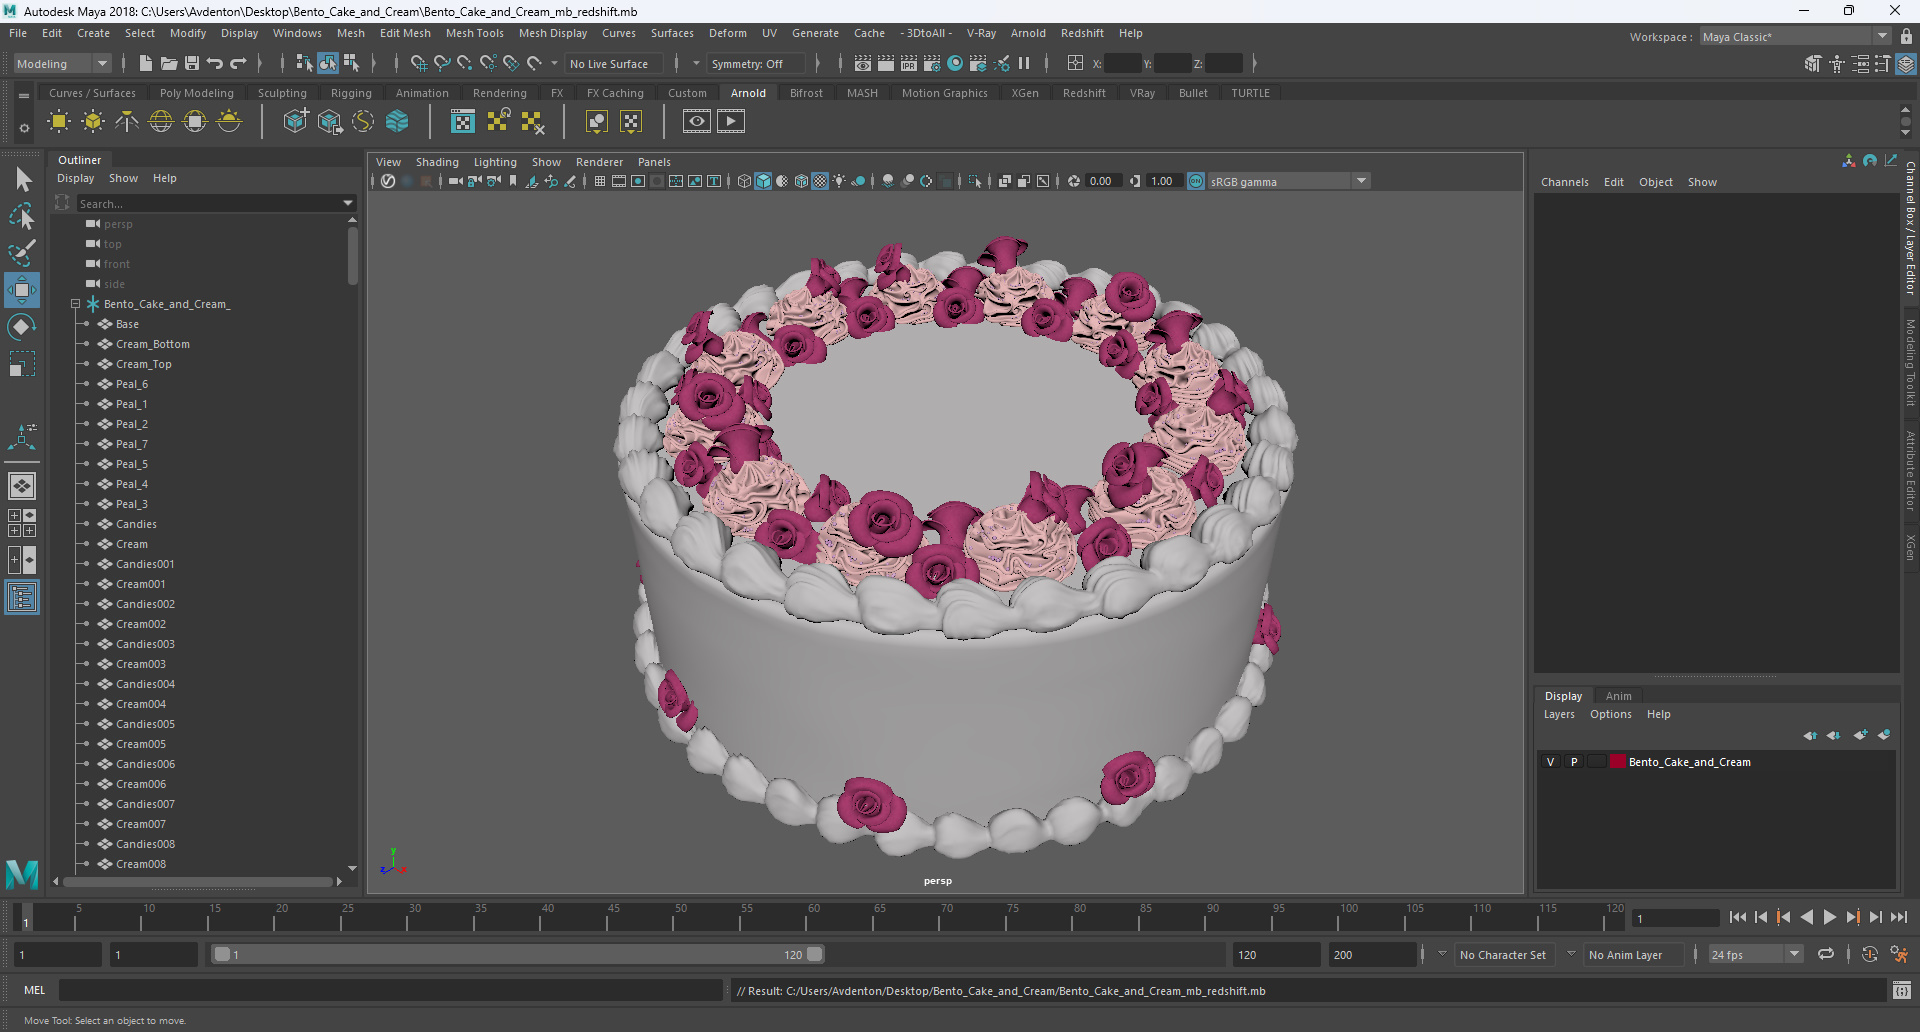The width and height of the screenshot is (1920, 1032).
Task: Open the Layers menu in Layer Editor
Action: click(x=1558, y=714)
